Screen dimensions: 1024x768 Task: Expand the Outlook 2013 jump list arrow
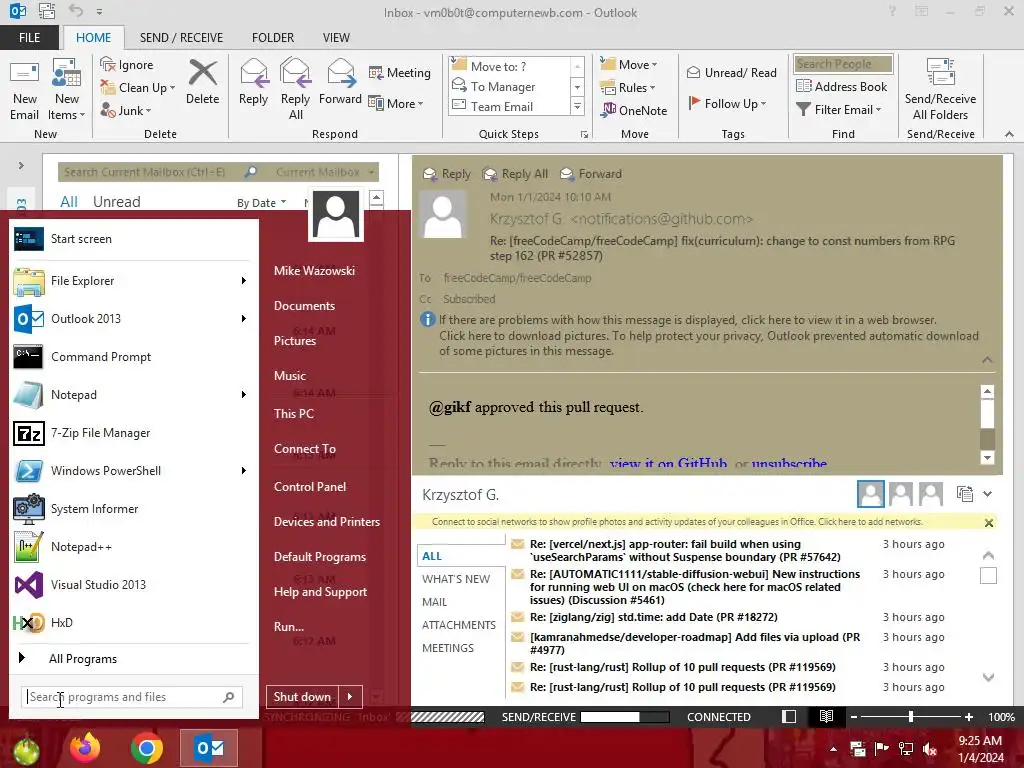[x=244, y=319]
